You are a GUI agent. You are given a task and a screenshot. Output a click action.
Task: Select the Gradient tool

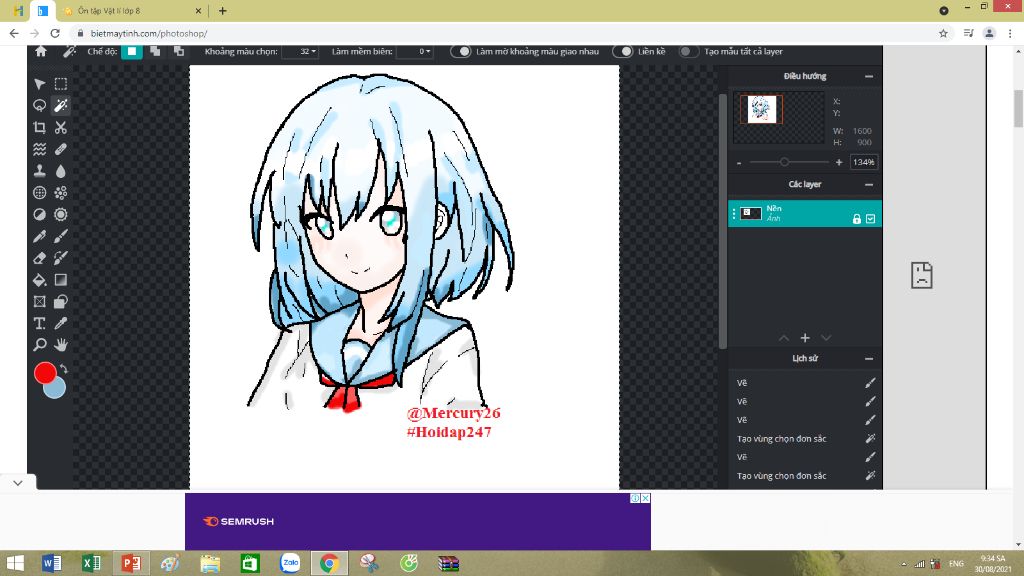coord(61,280)
